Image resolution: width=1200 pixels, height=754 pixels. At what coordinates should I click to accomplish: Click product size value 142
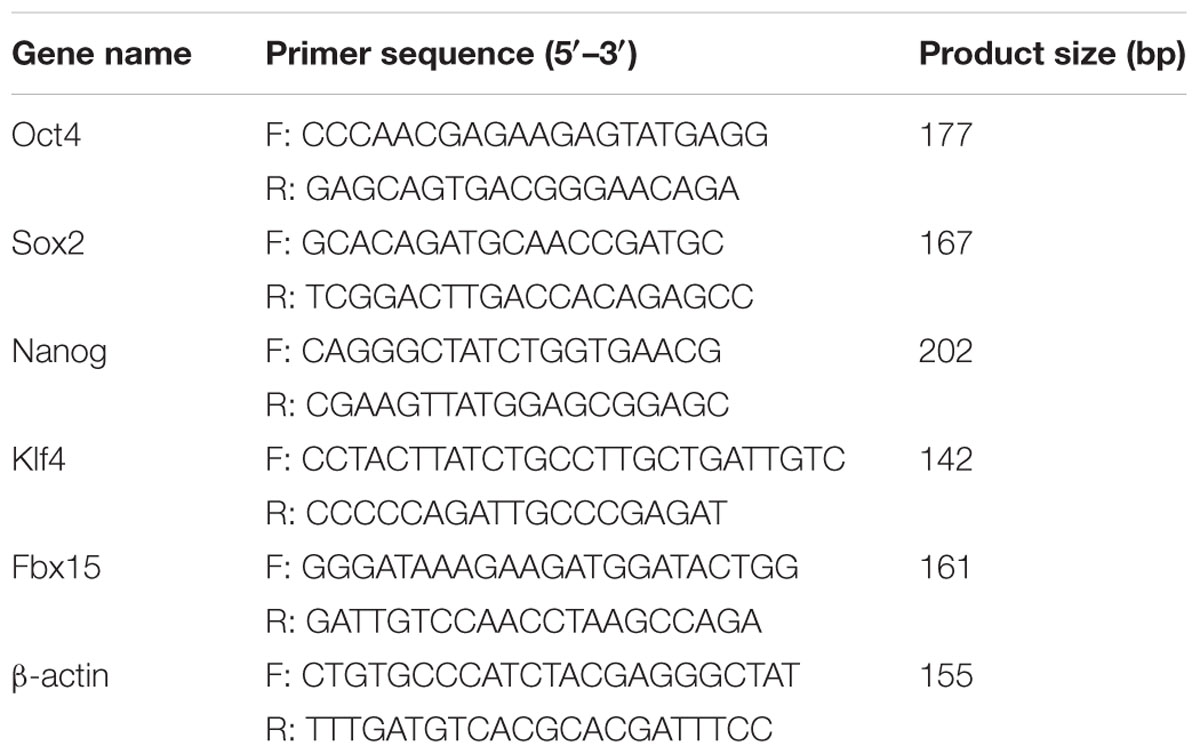(x=946, y=459)
